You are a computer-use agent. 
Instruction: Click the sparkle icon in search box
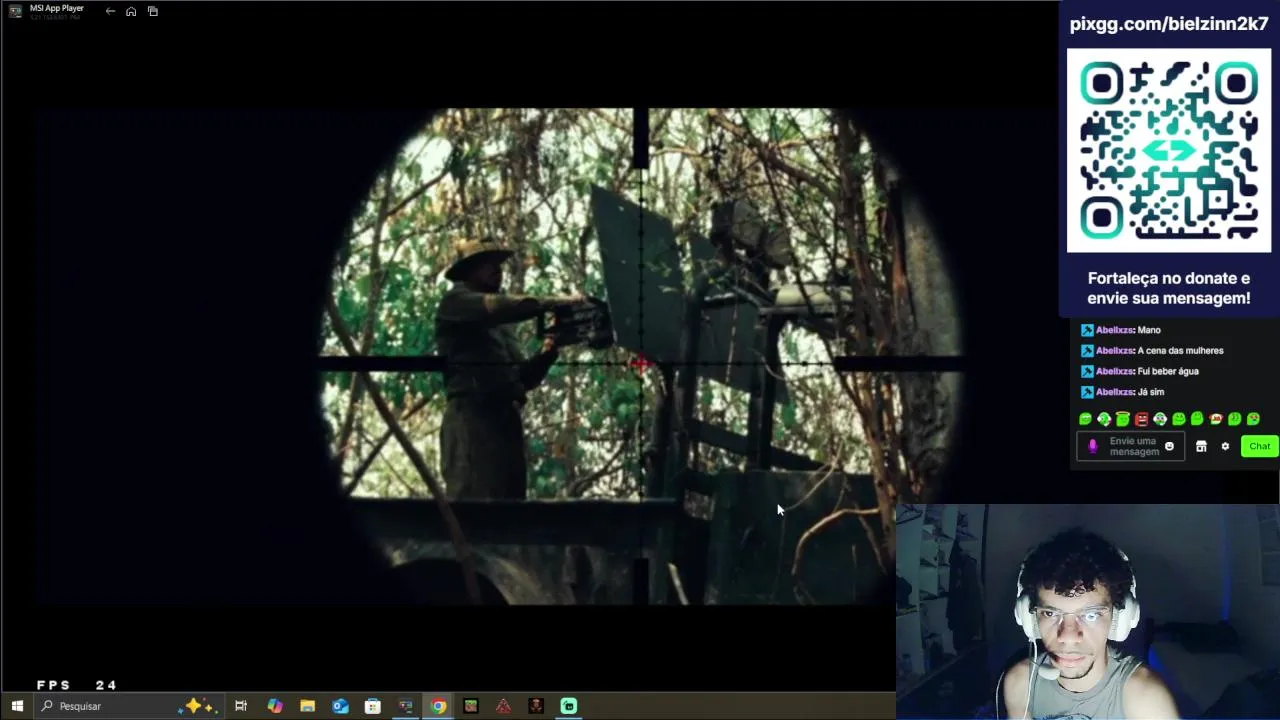coord(197,706)
